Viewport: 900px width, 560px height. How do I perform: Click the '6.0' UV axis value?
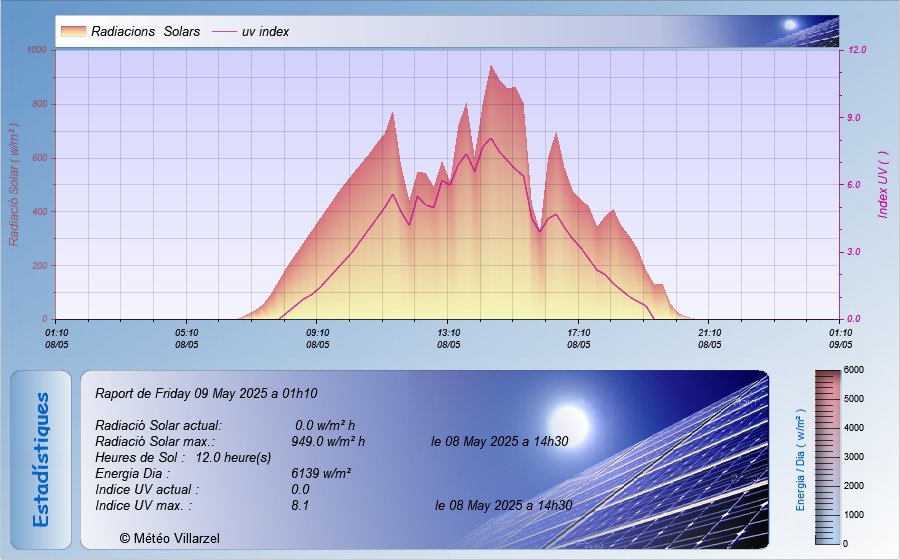click(x=854, y=185)
